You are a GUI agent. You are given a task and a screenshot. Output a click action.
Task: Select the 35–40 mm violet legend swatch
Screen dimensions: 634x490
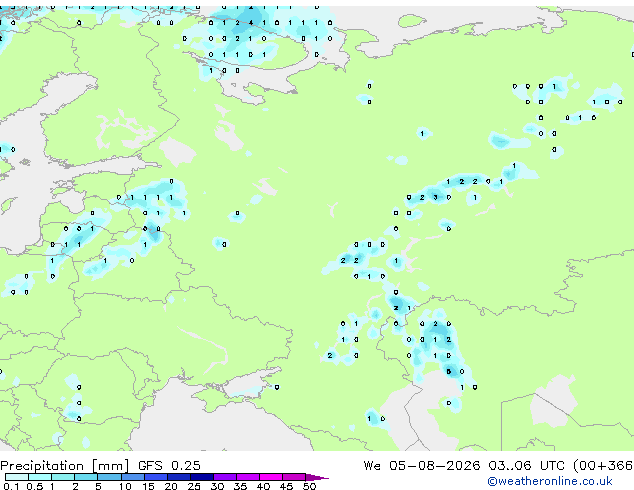point(248,477)
